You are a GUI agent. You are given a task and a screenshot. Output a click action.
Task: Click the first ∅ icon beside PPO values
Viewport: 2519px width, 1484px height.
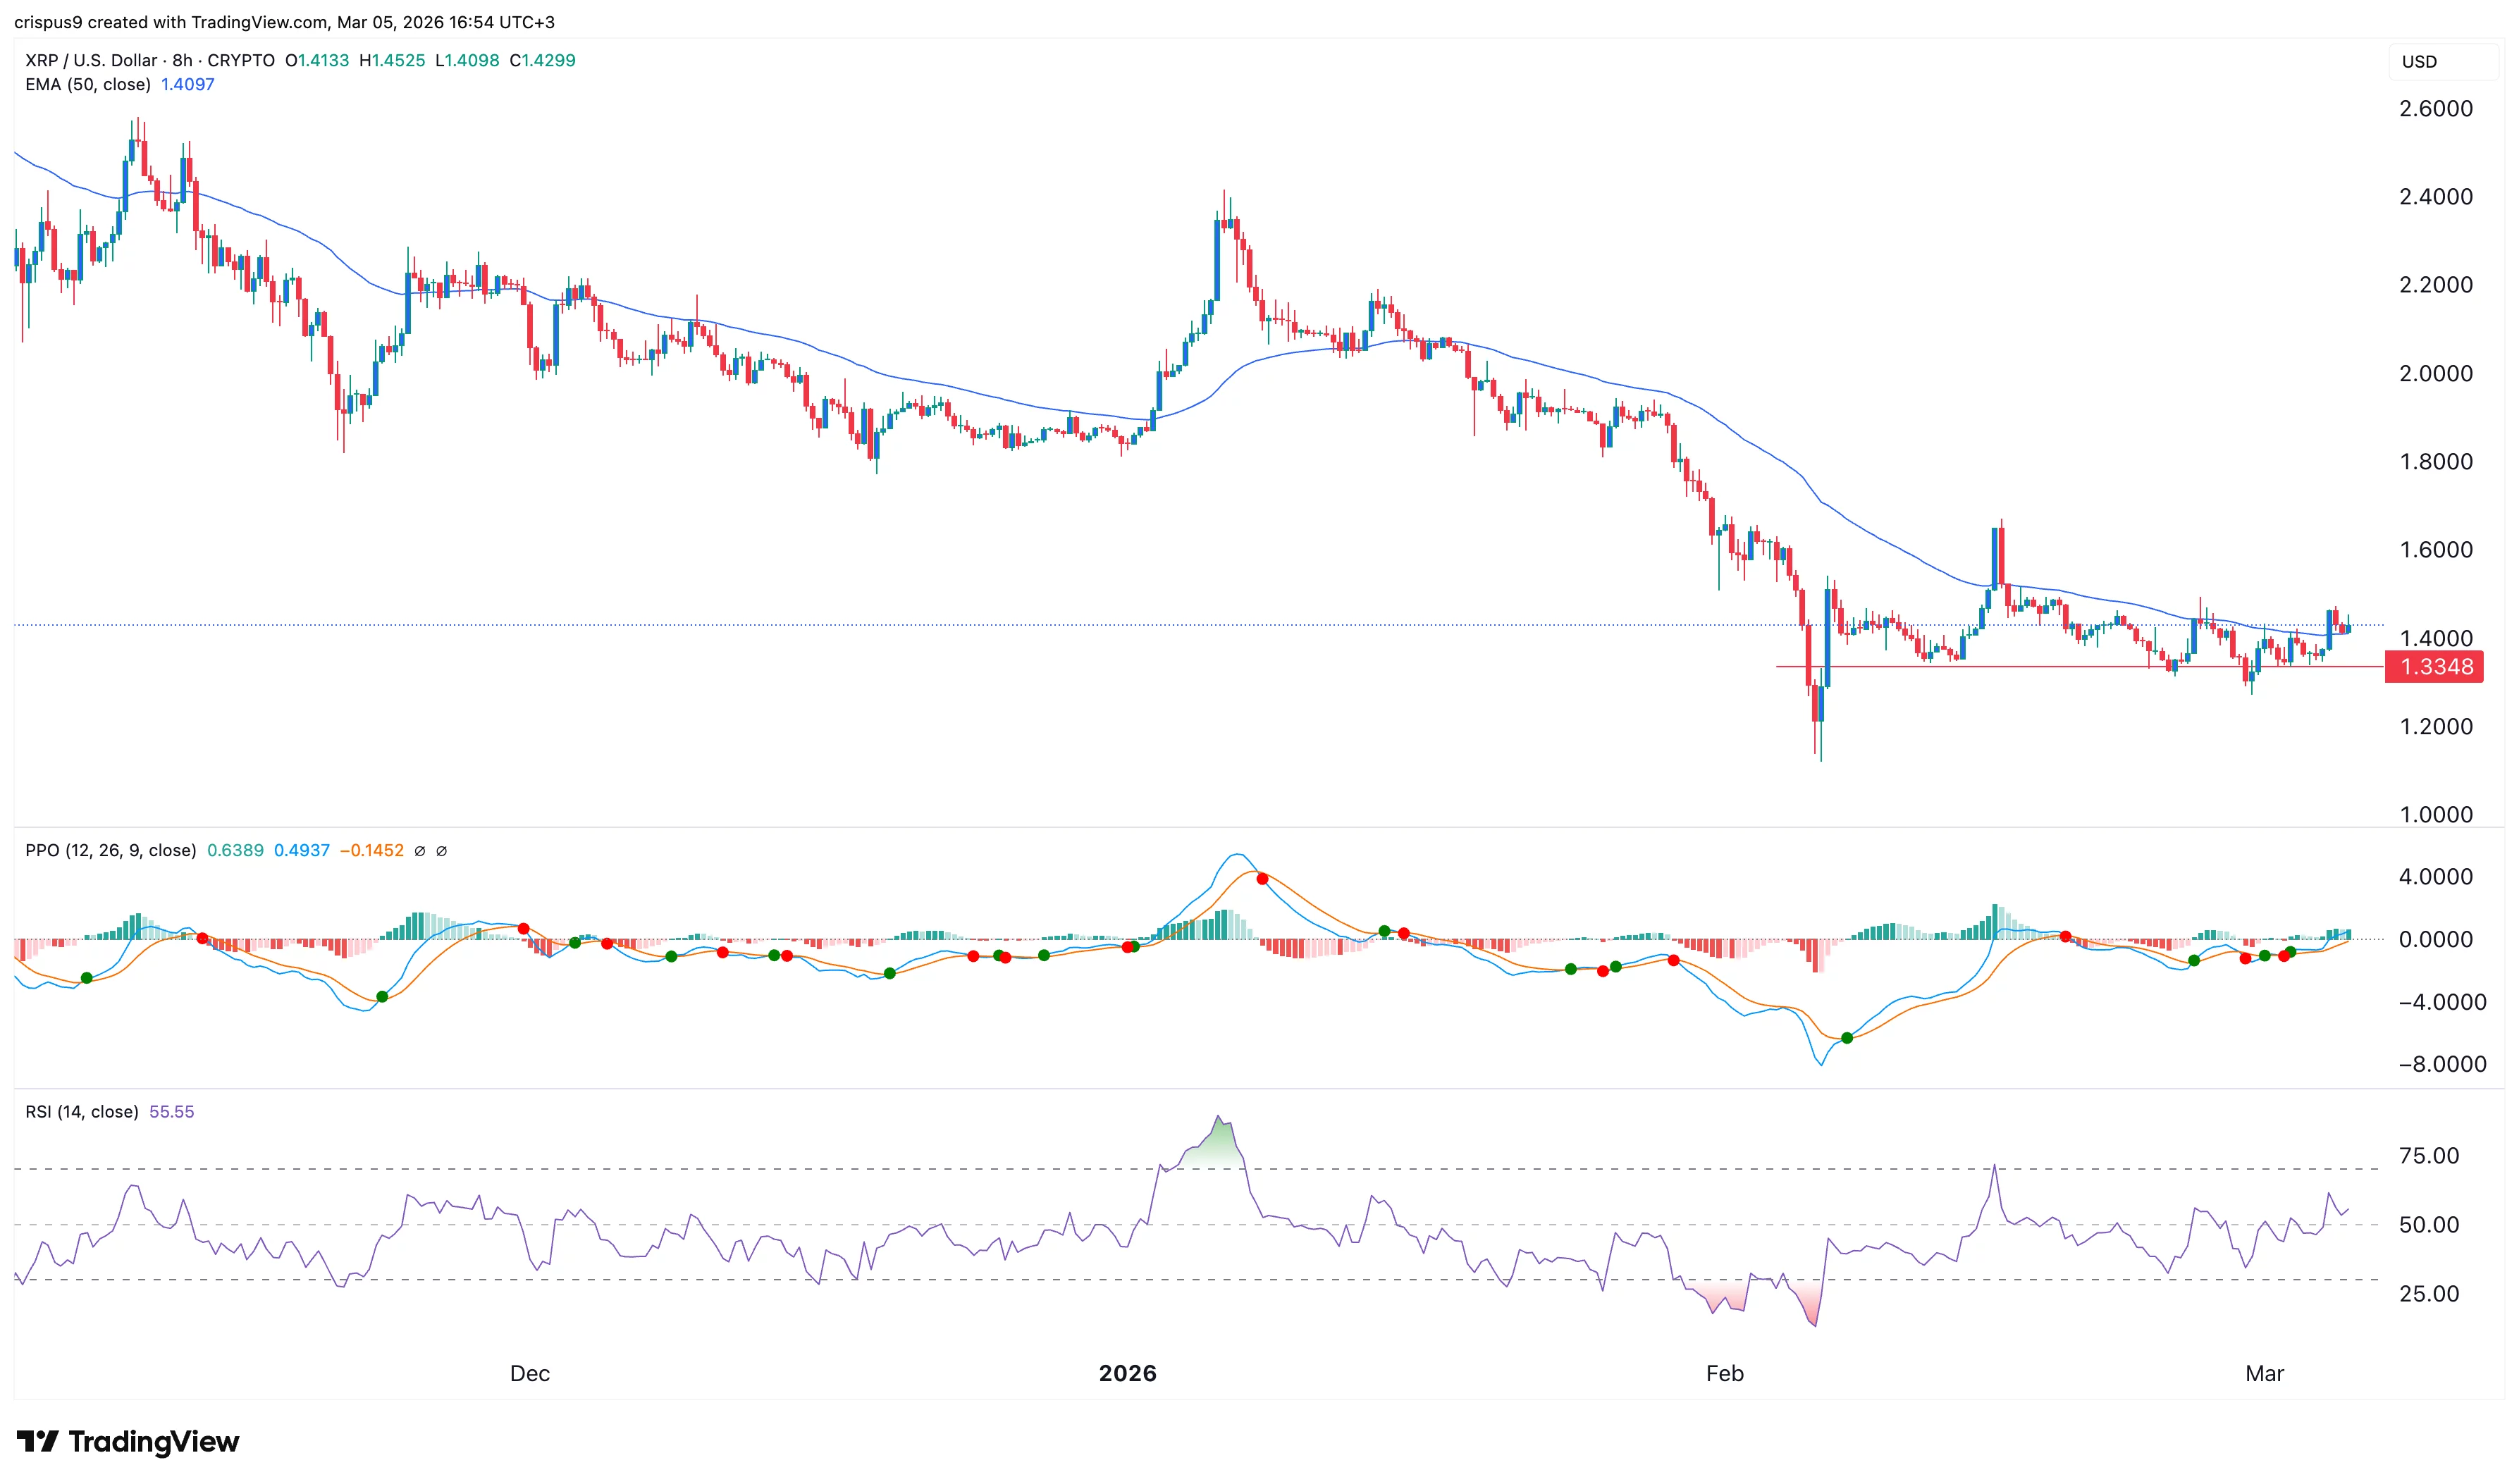pyautogui.click(x=421, y=851)
